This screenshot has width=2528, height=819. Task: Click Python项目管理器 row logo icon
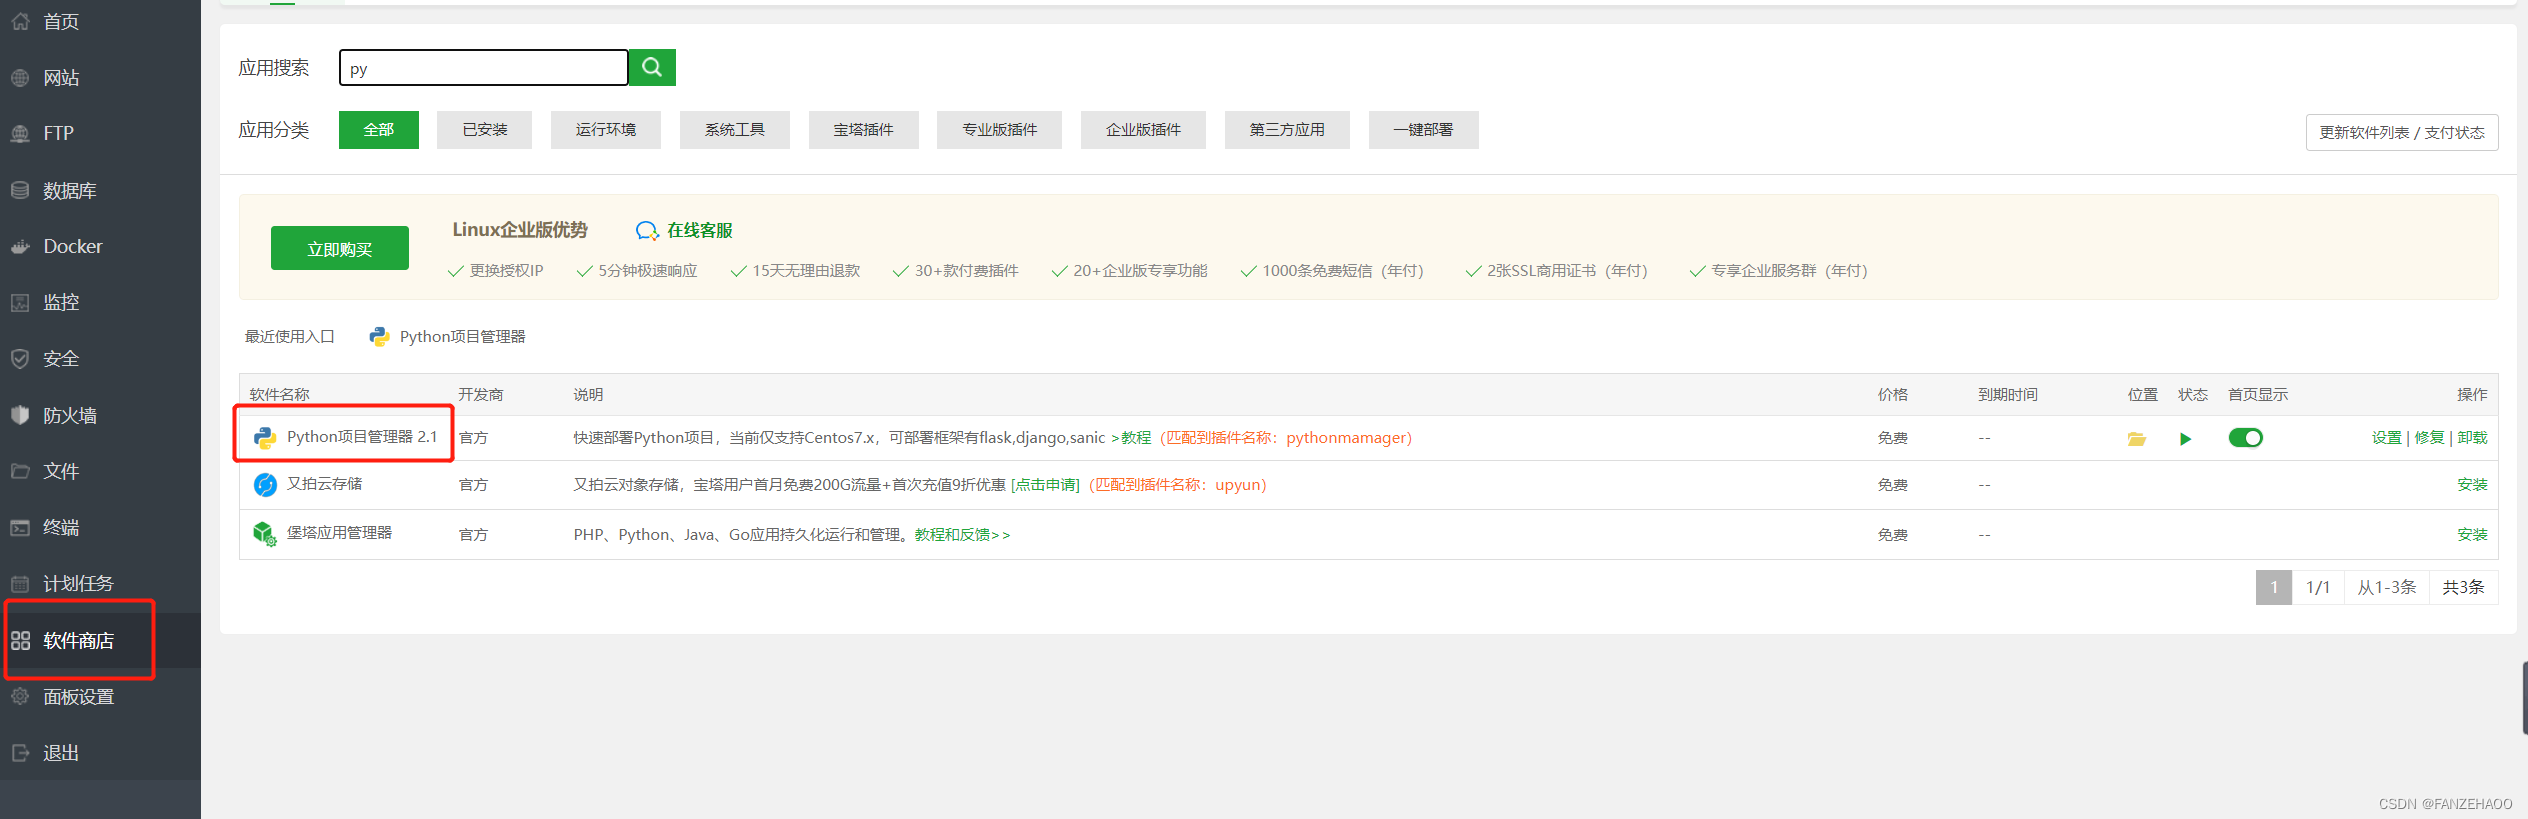click(x=265, y=437)
